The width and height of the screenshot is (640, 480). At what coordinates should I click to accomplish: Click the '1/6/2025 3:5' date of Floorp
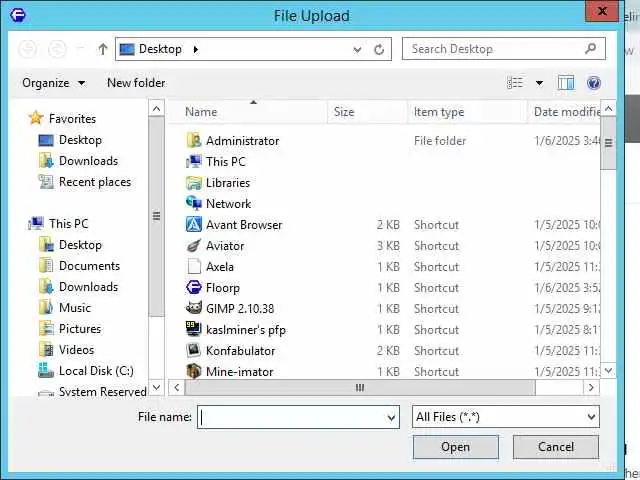567,288
